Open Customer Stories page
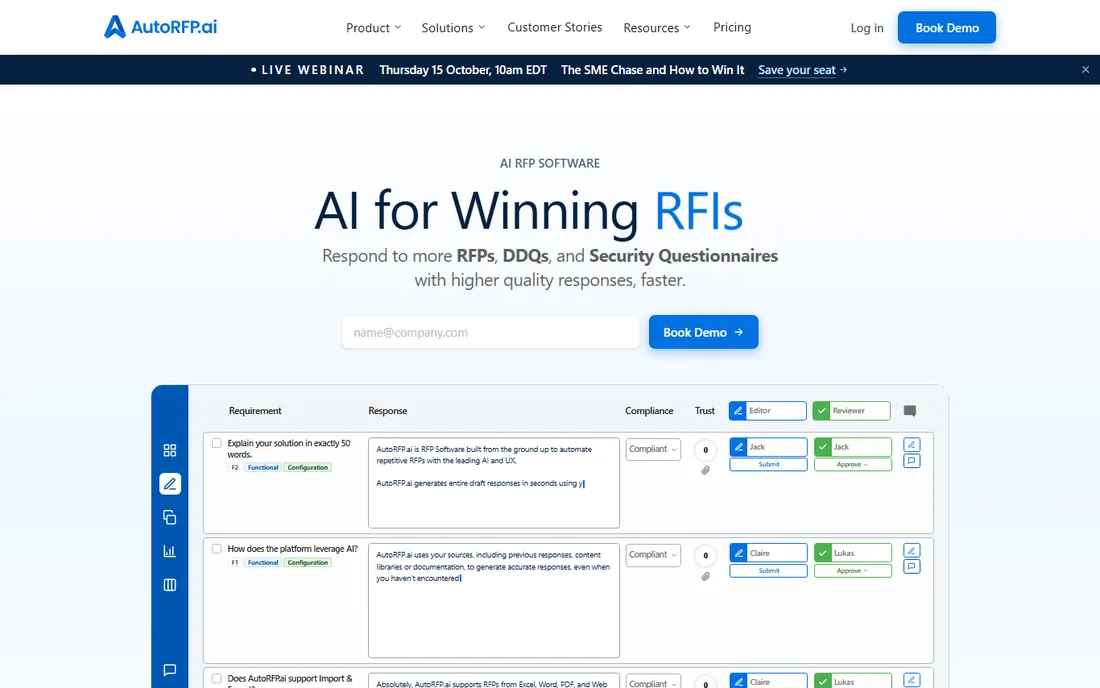 (x=555, y=27)
